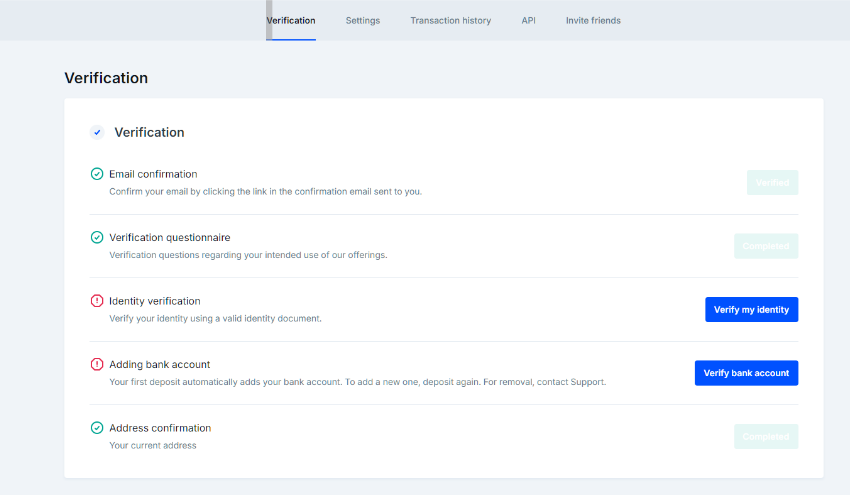
Task: Click the shield icon beside Verification heading
Action: pos(97,132)
